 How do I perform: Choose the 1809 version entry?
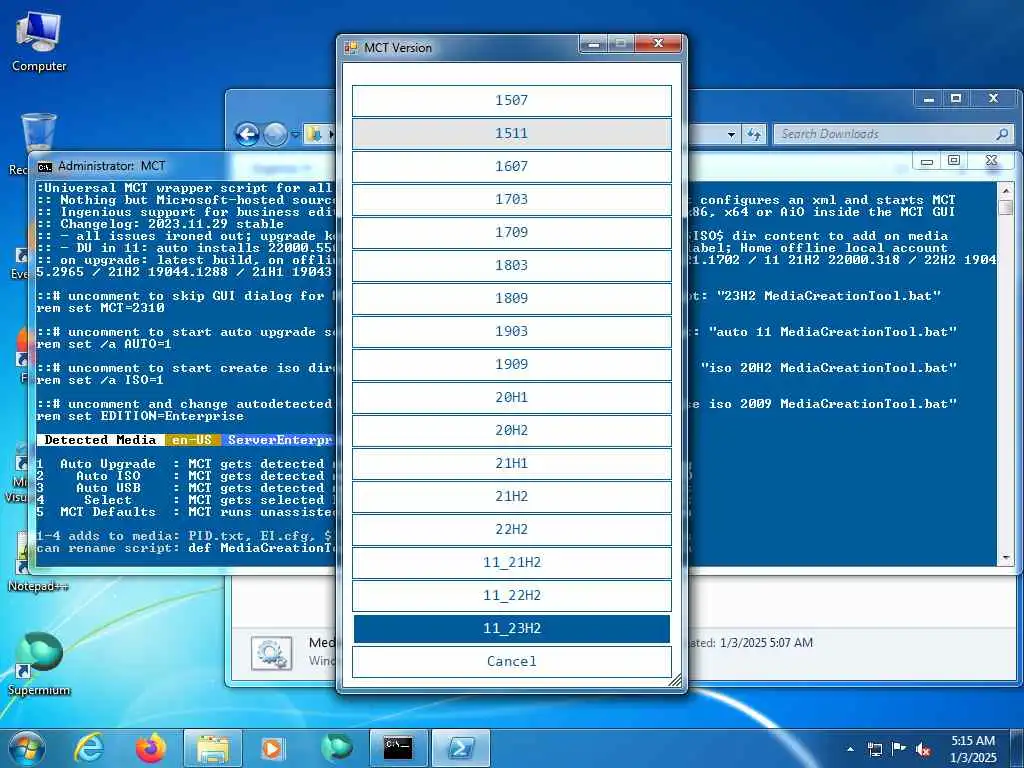[x=511, y=298]
